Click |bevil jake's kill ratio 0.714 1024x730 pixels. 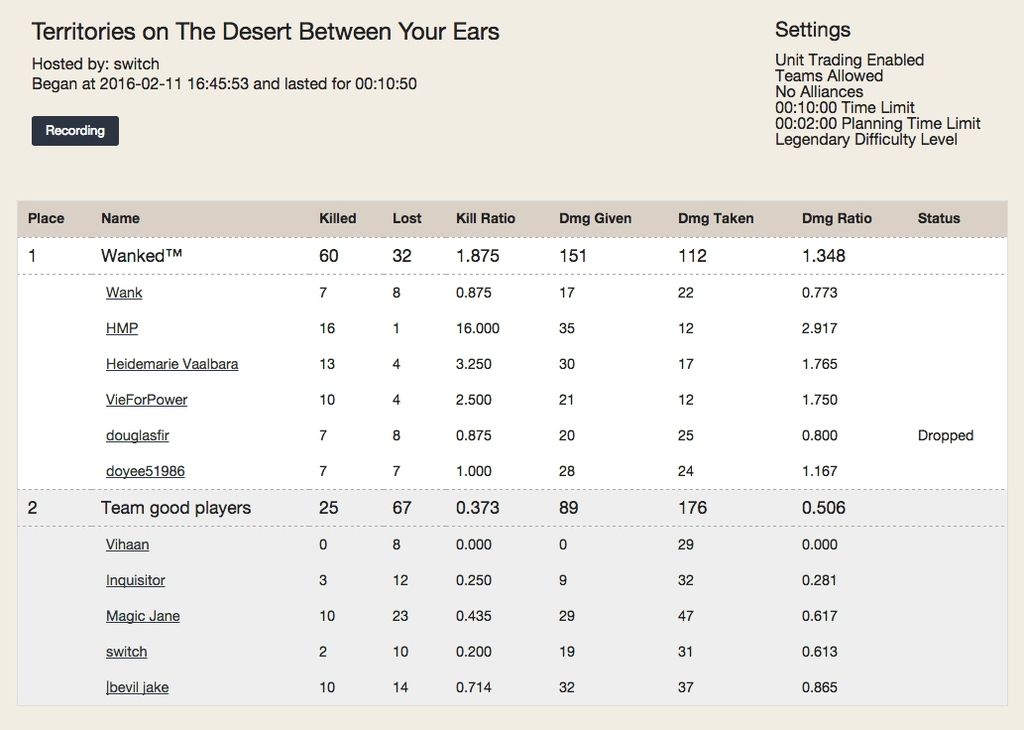(x=473, y=688)
